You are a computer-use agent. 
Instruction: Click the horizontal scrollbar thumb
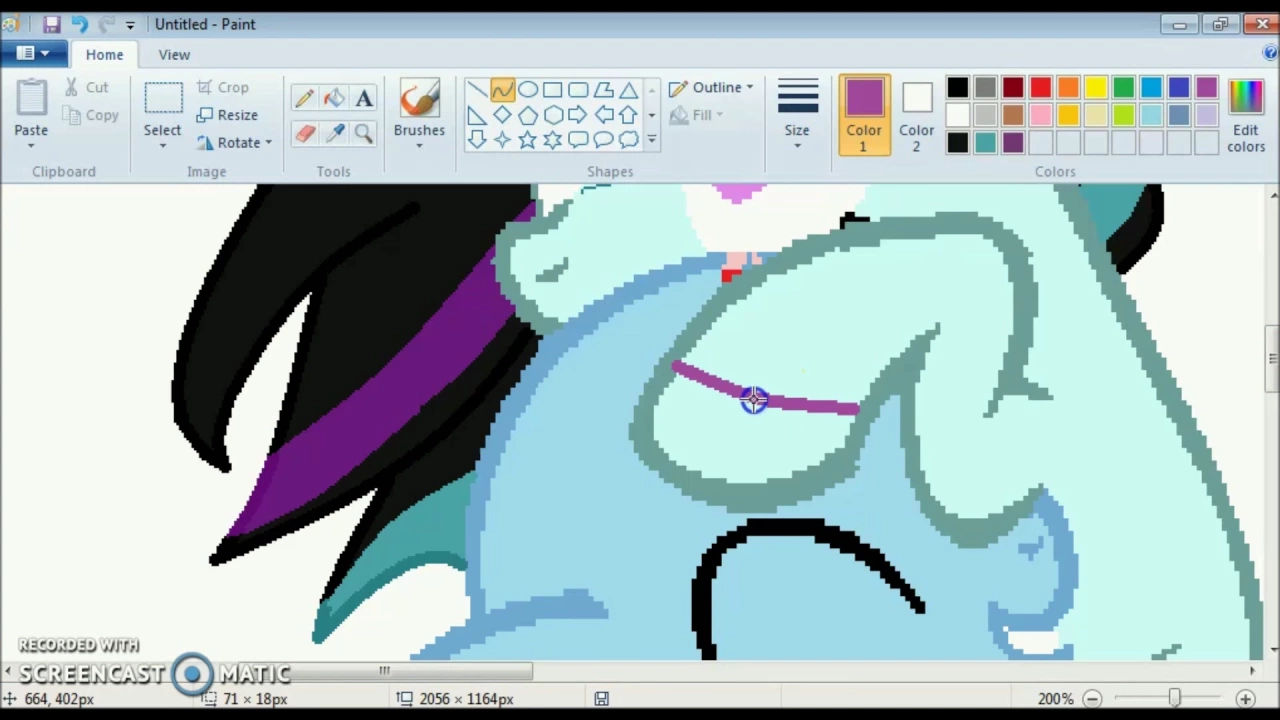coord(384,671)
